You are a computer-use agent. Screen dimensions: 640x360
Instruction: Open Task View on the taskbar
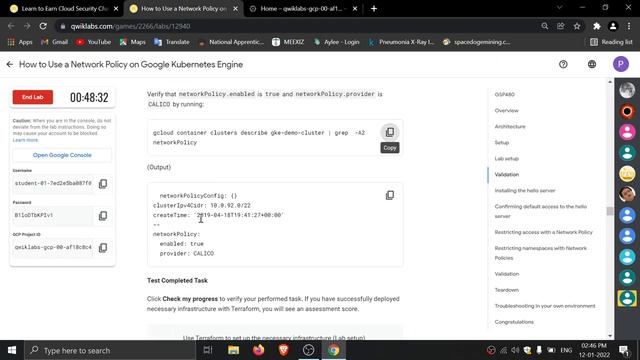(208, 350)
